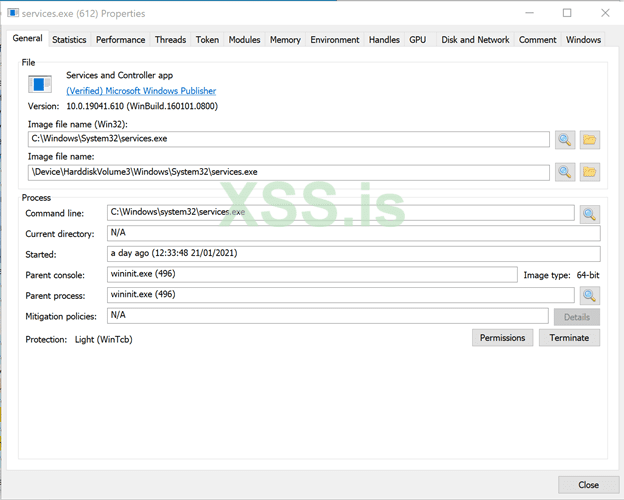
Task: Click the '64-bit' image type value
Action: 588,275
